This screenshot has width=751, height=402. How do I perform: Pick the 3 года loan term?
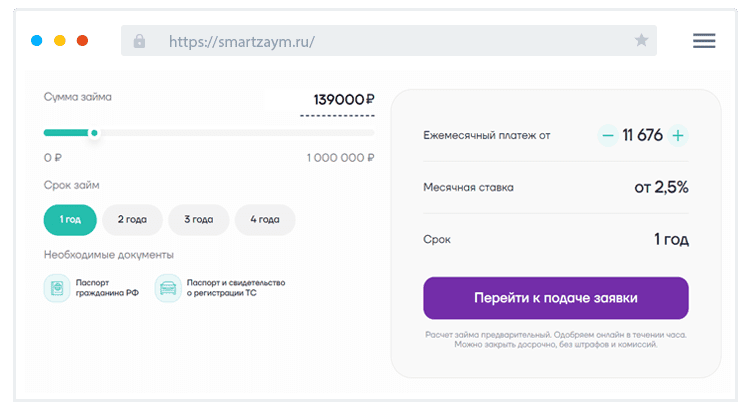(x=198, y=219)
